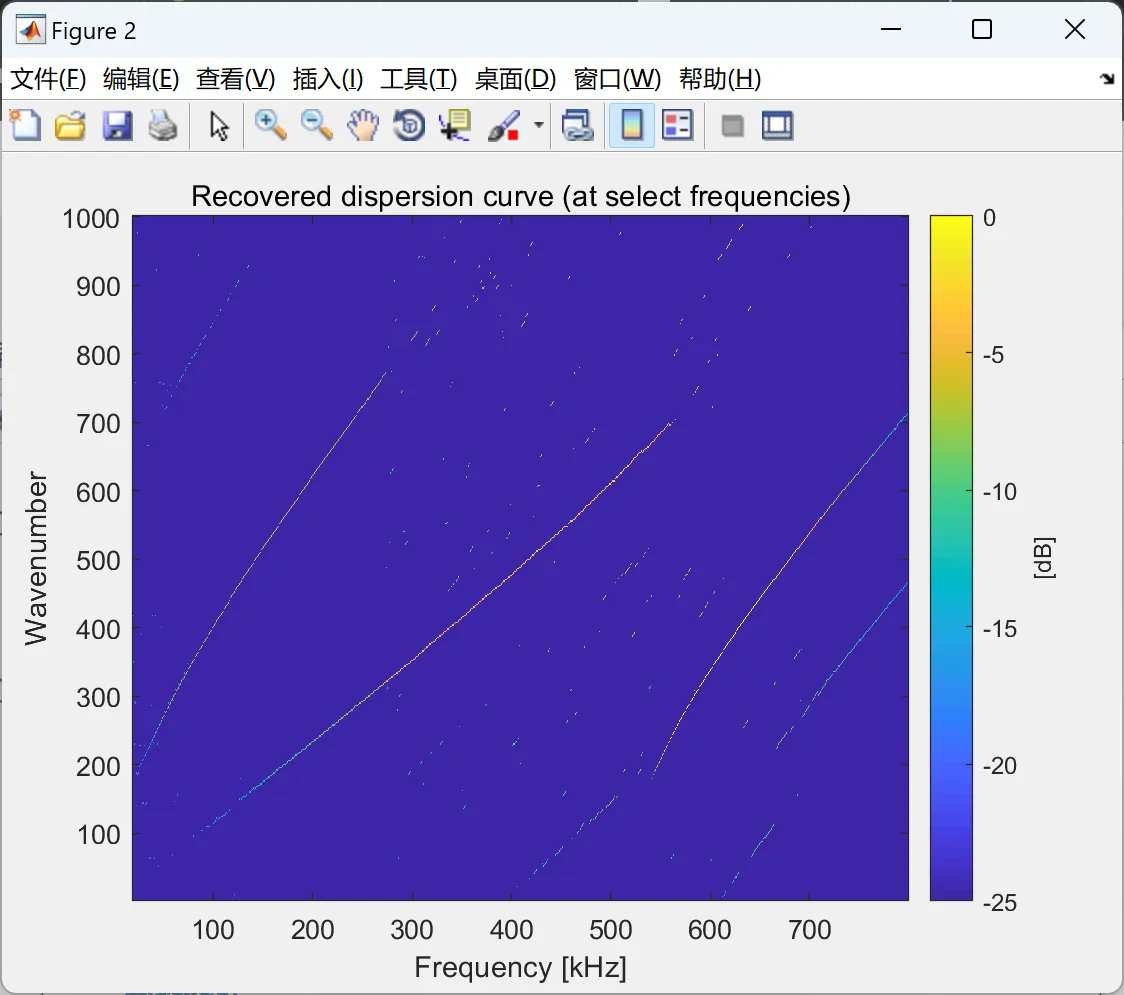
Task: Print figure using the printer icon
Action: click(x=163, y=125)
